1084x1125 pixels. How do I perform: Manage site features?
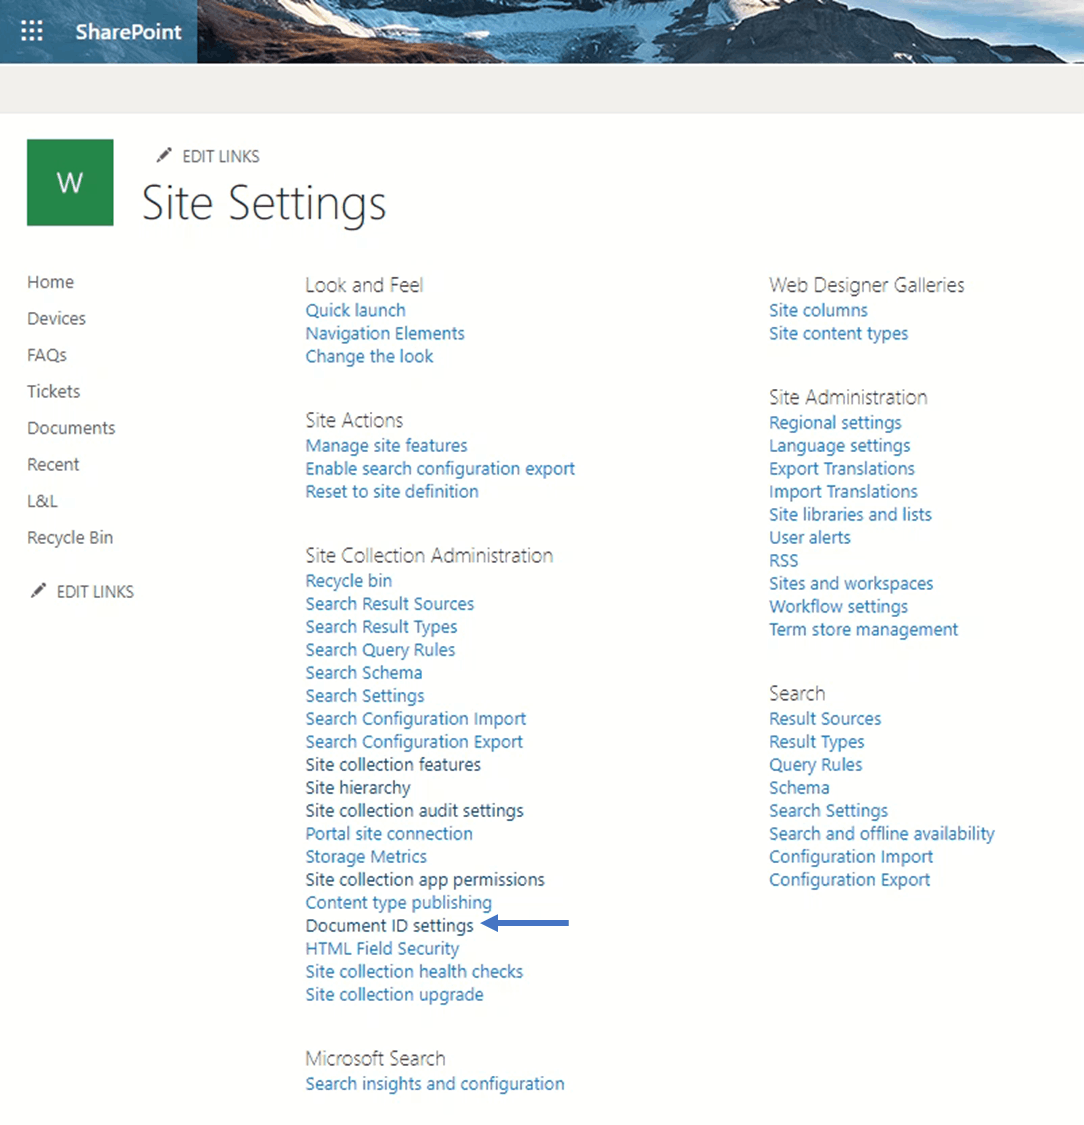pos(385,445)
